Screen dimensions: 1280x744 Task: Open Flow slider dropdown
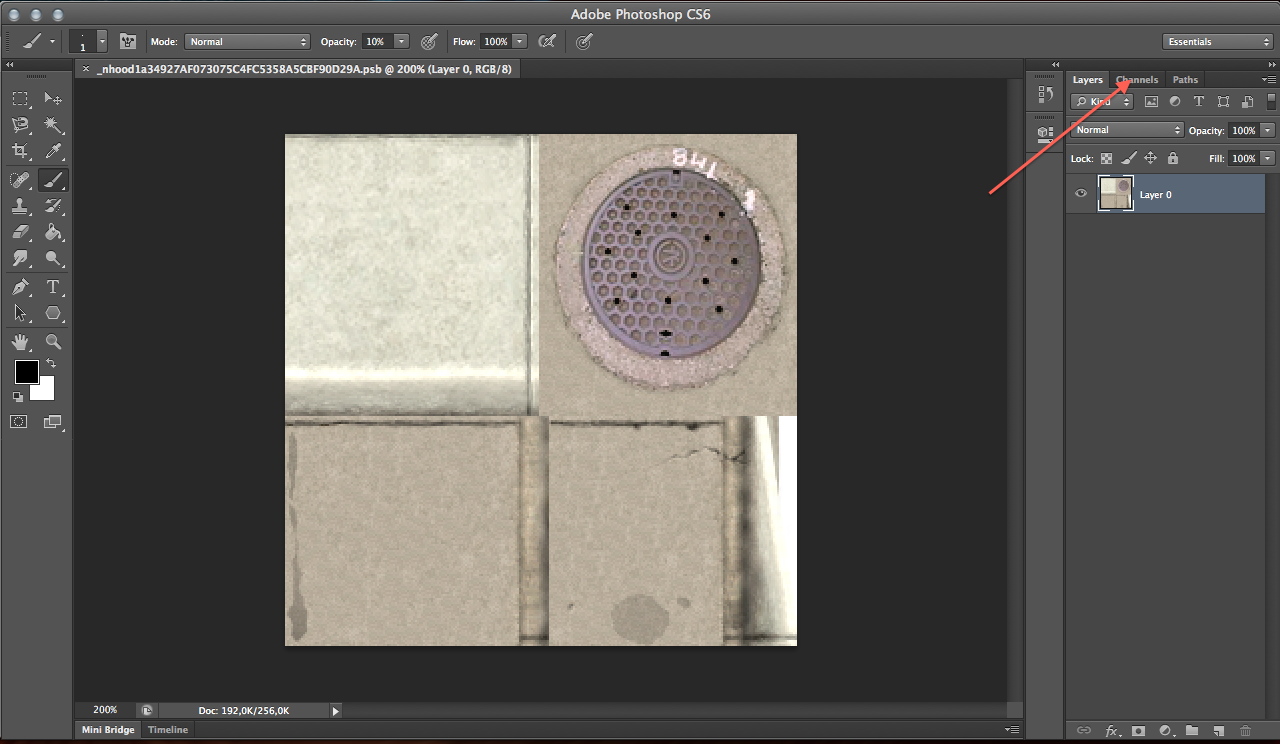519,41
